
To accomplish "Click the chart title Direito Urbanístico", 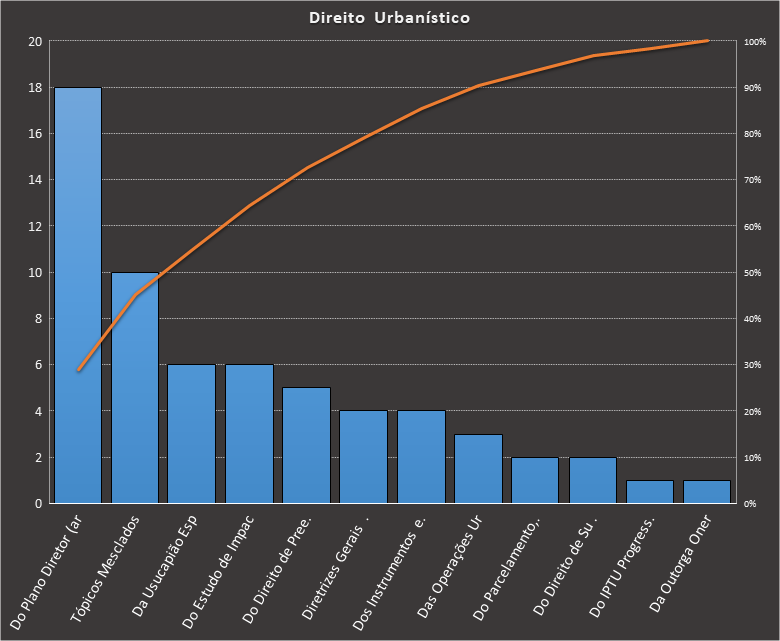I will tap(389, 18).
